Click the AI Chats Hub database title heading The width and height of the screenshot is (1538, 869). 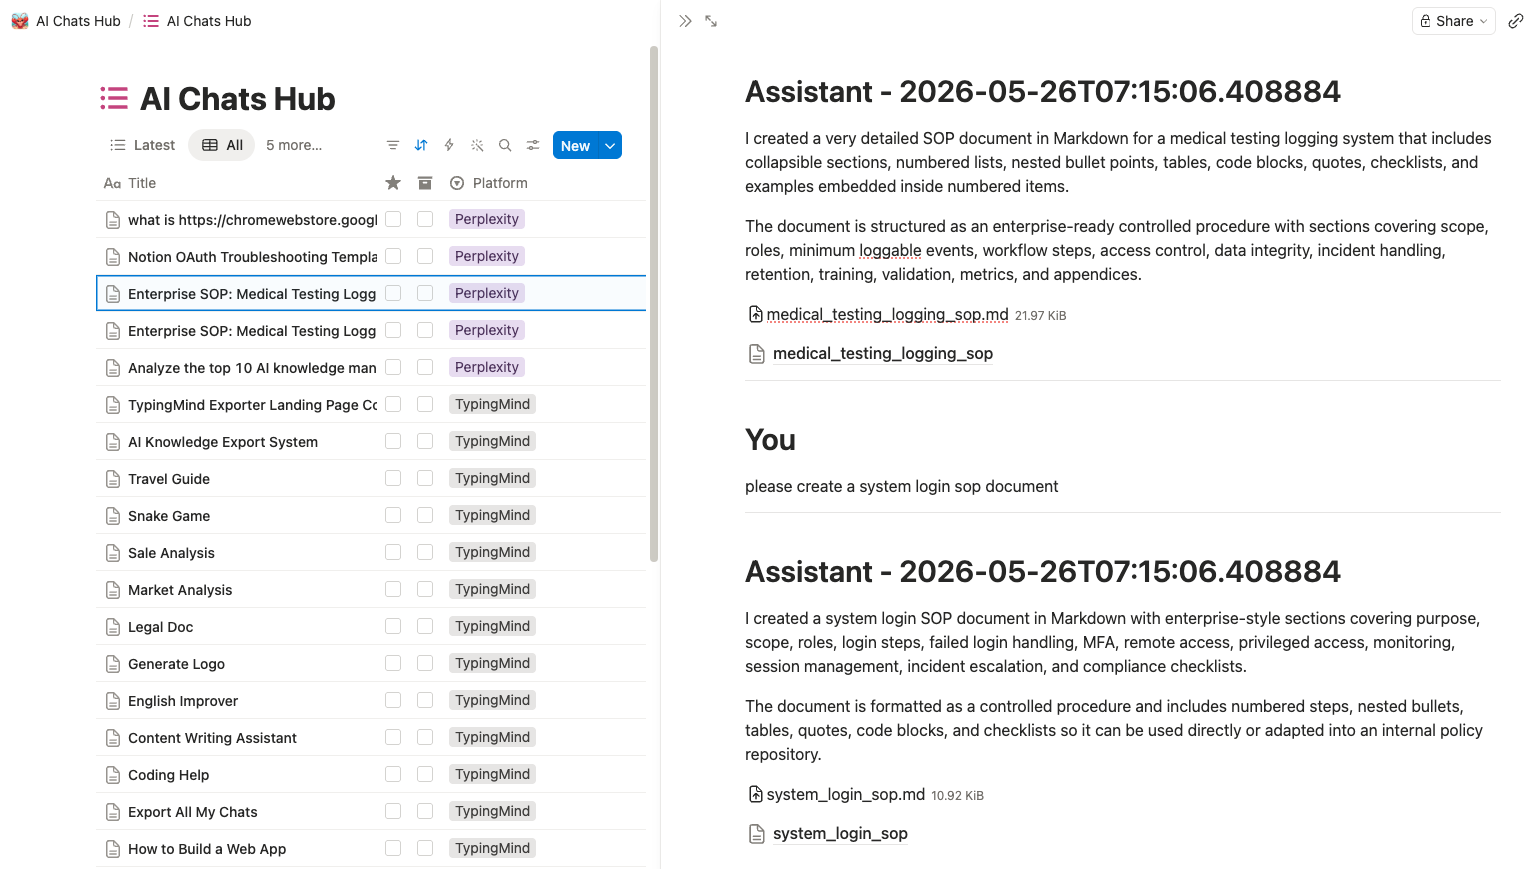(x=238, y=98)
